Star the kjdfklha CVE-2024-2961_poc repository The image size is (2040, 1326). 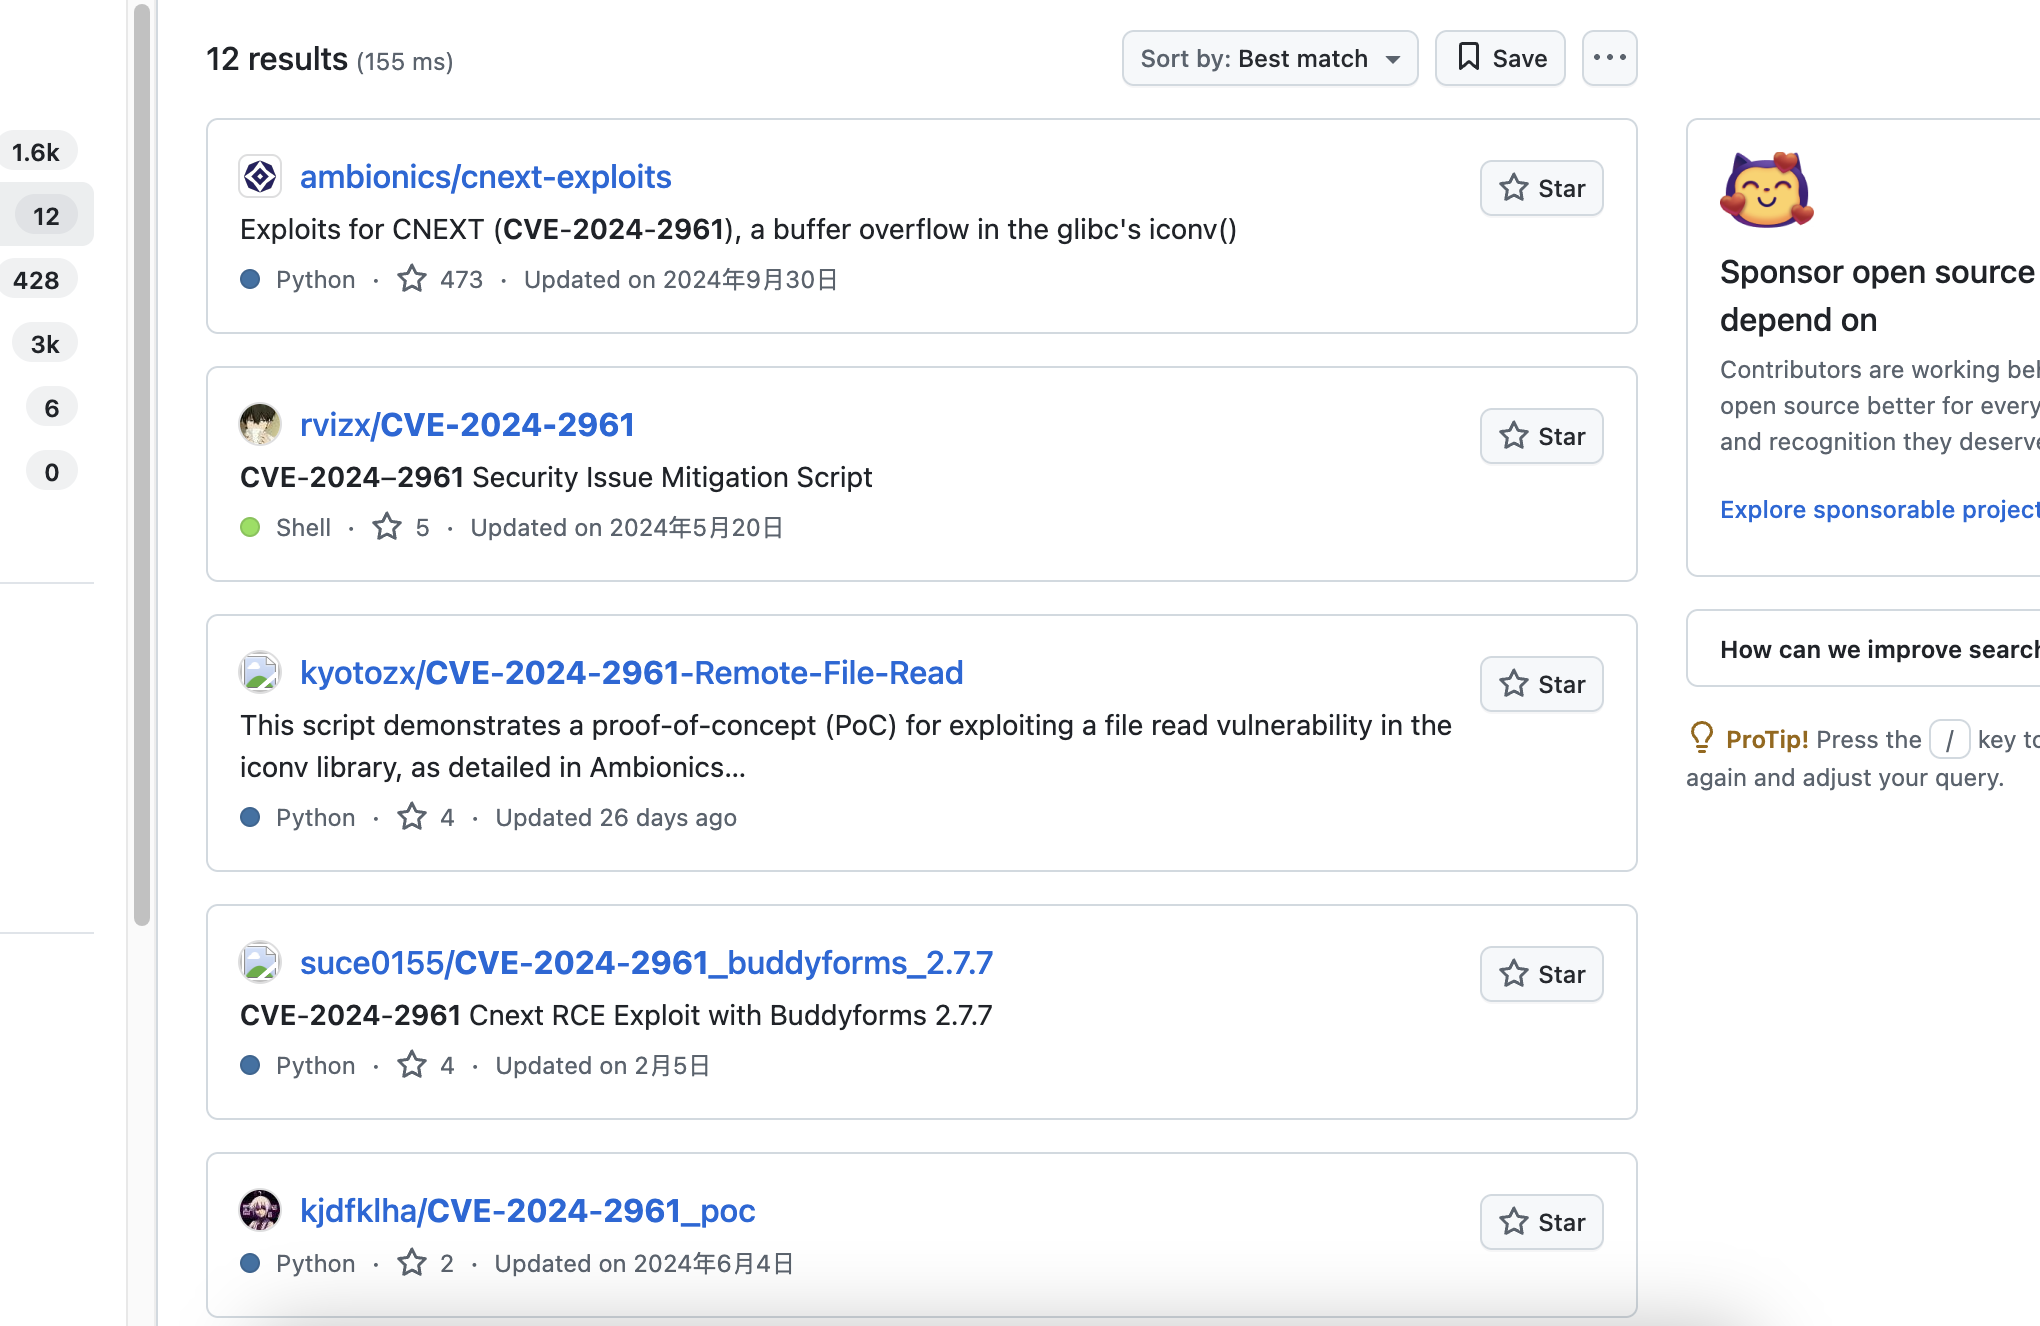tap(1542, 1222)
